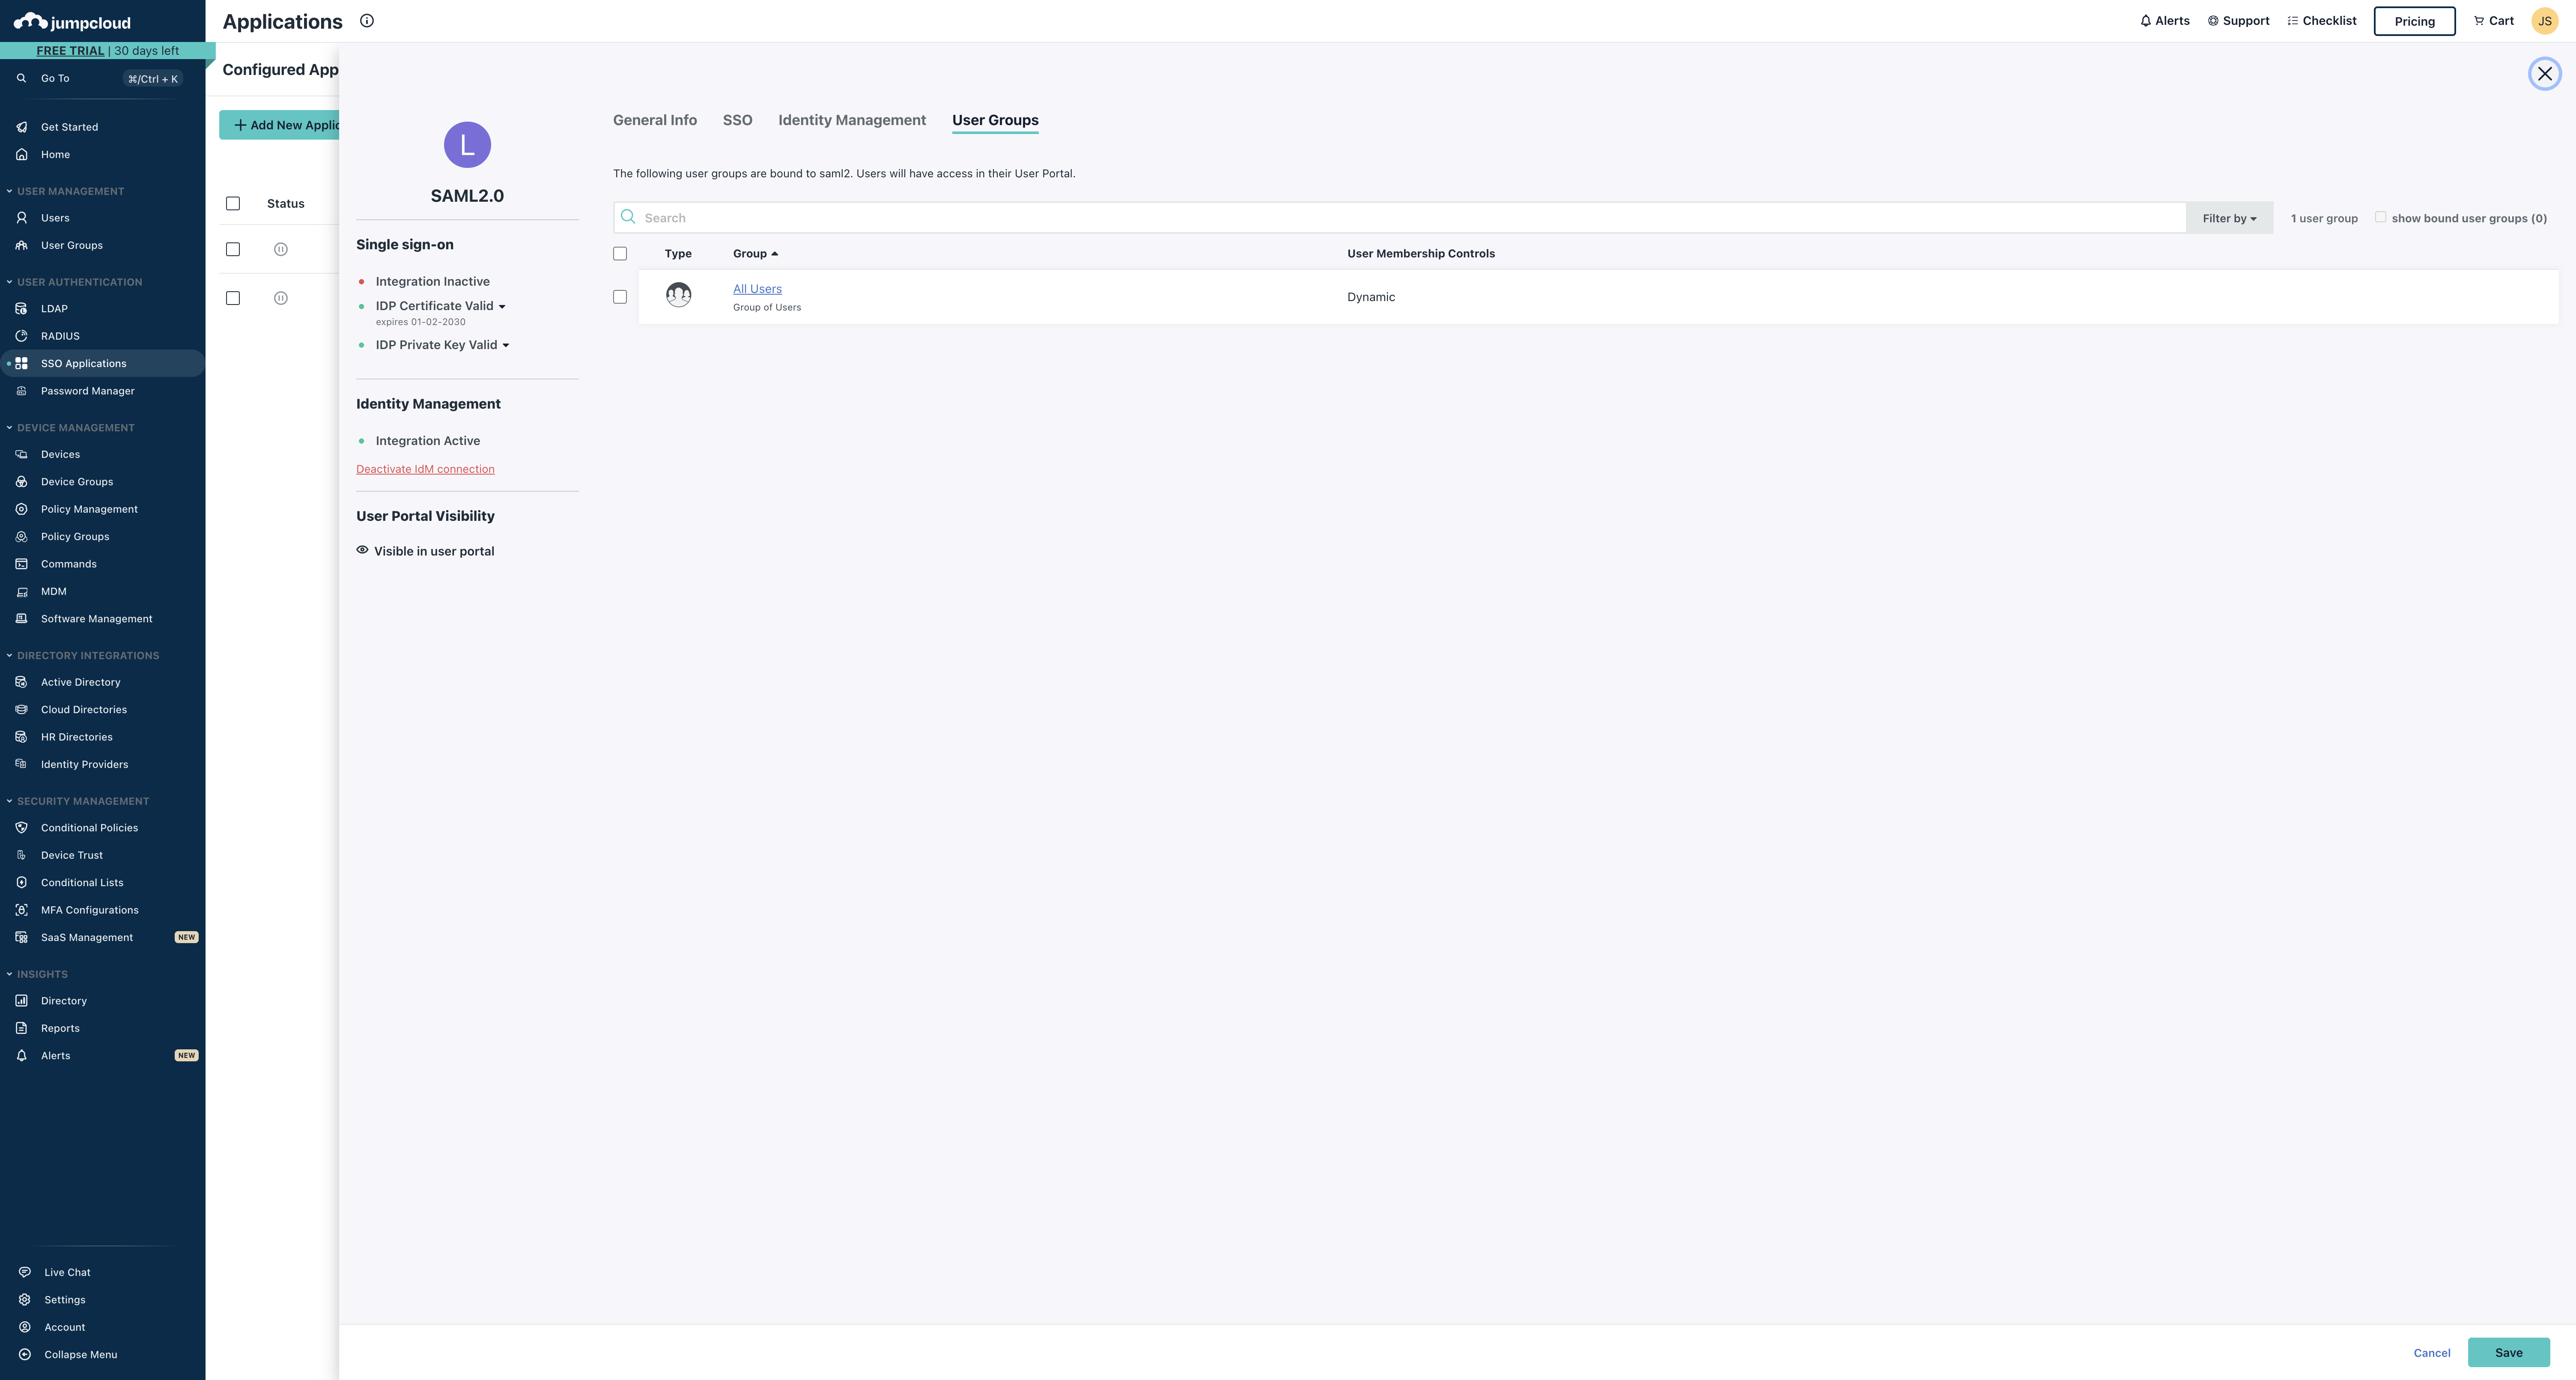
Task: Click the Home icon in sidebar
Action: click(21, 154)
